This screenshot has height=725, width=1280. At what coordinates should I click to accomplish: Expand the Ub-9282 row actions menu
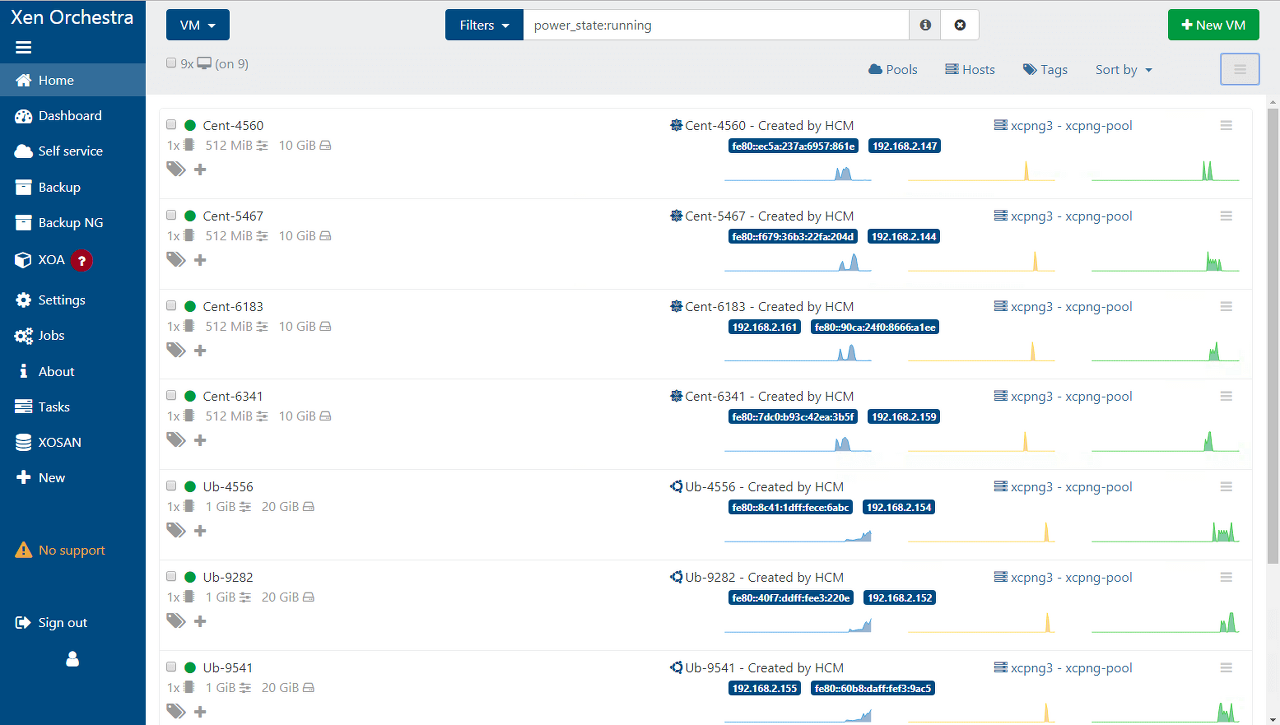click(1226, 577)
